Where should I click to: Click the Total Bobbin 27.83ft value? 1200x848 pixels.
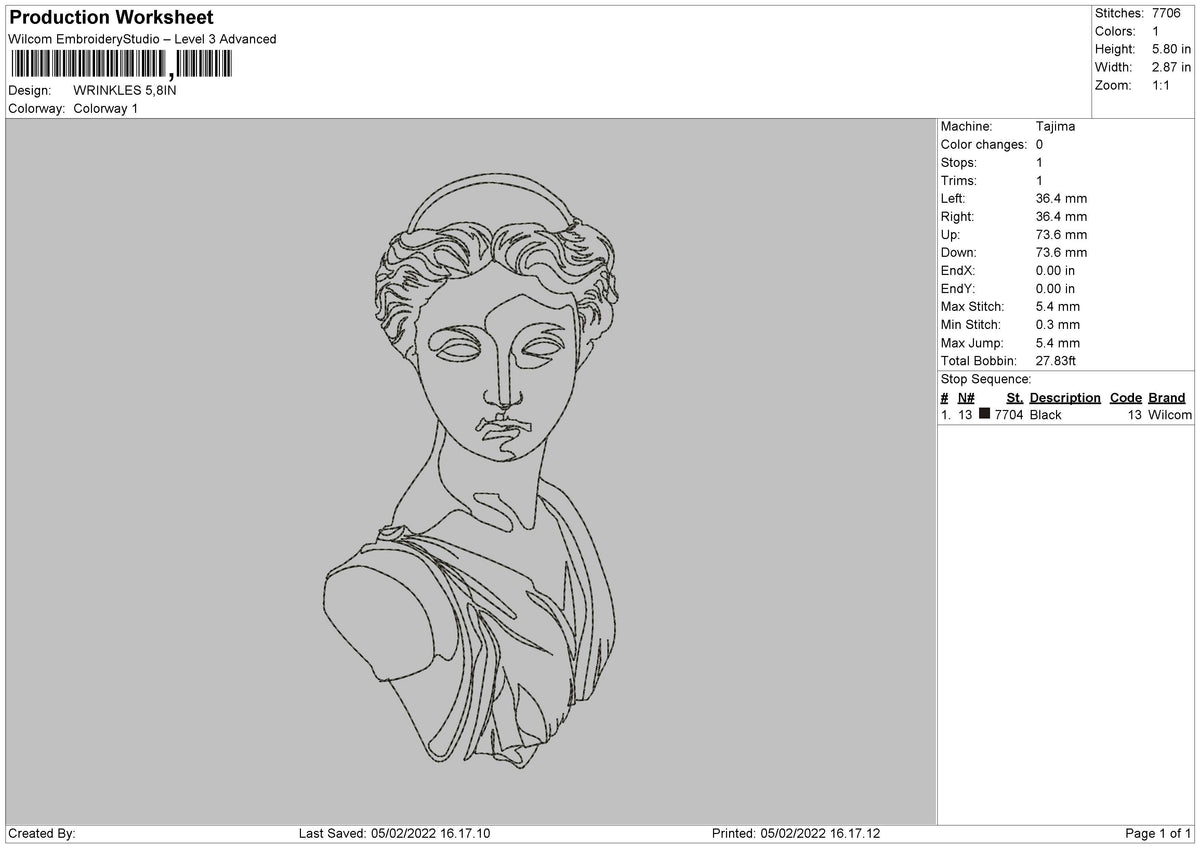coord(1058,360)
